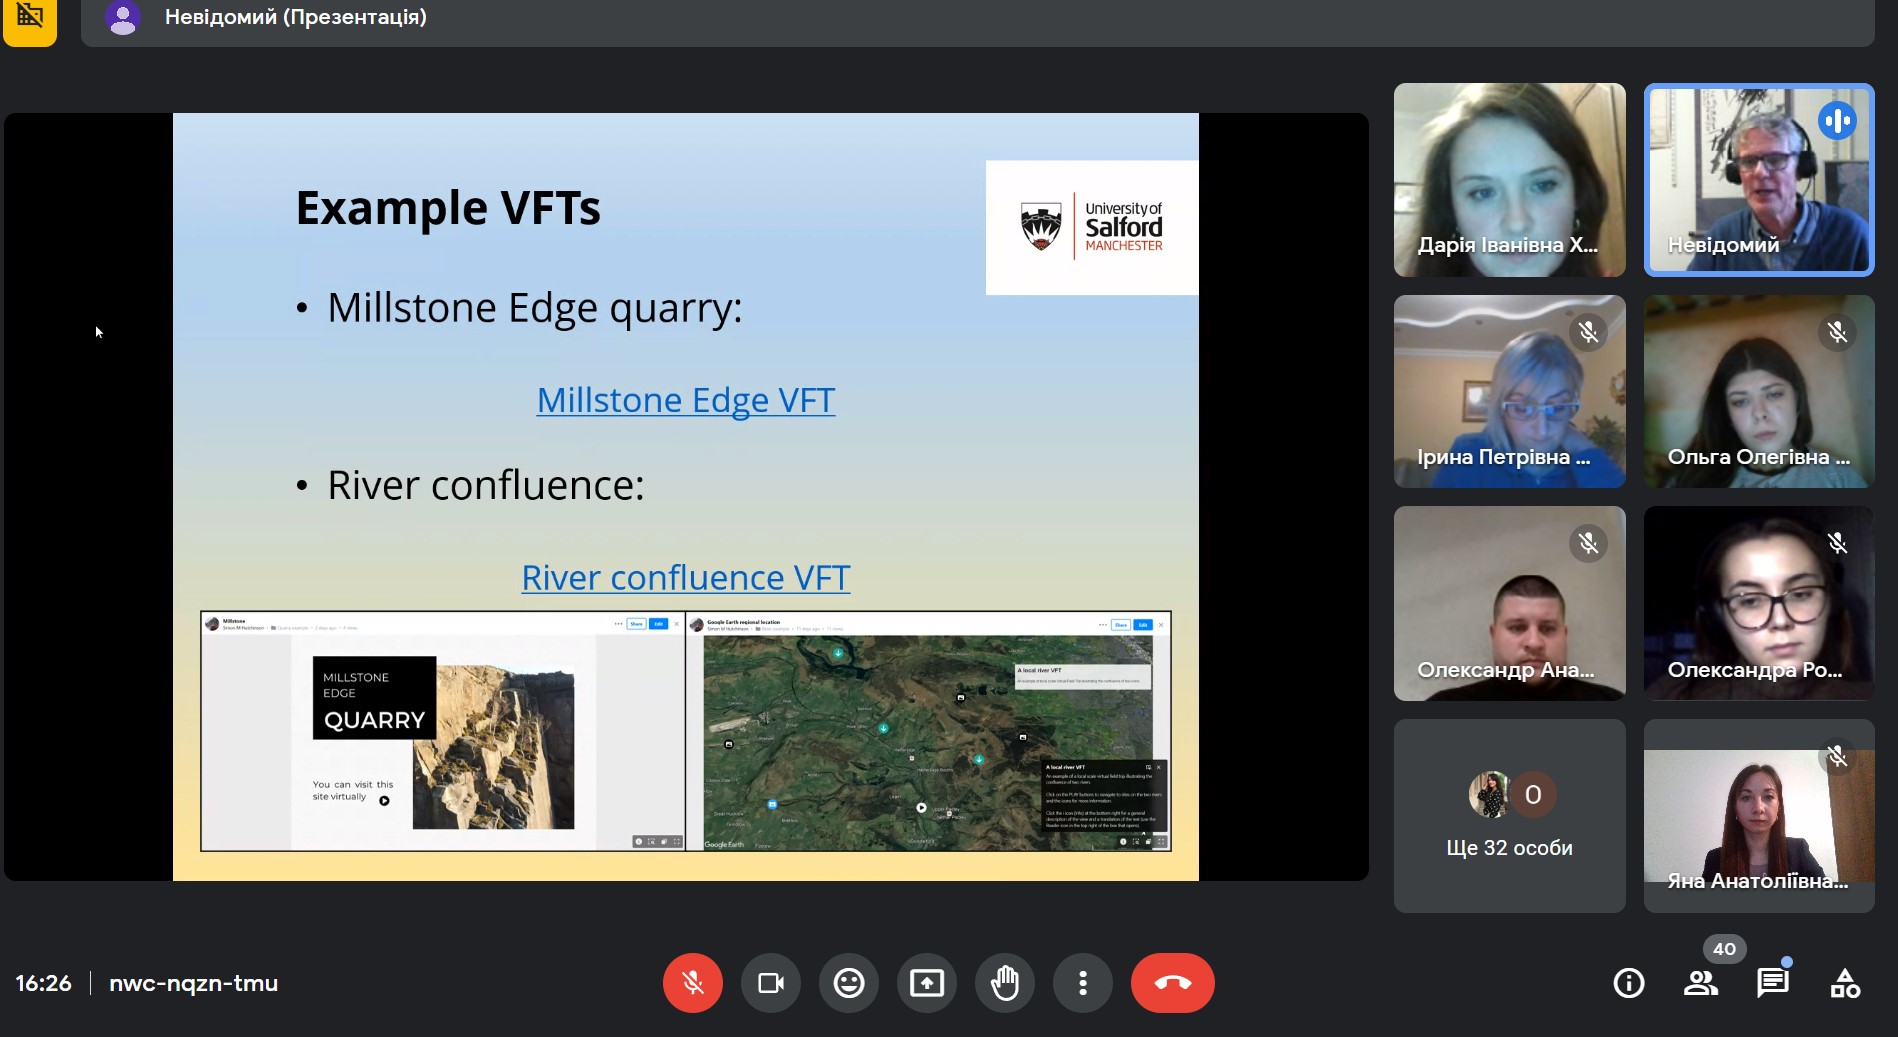
Task: Select Ірина Петрівна video tile
Action: 1509,391
